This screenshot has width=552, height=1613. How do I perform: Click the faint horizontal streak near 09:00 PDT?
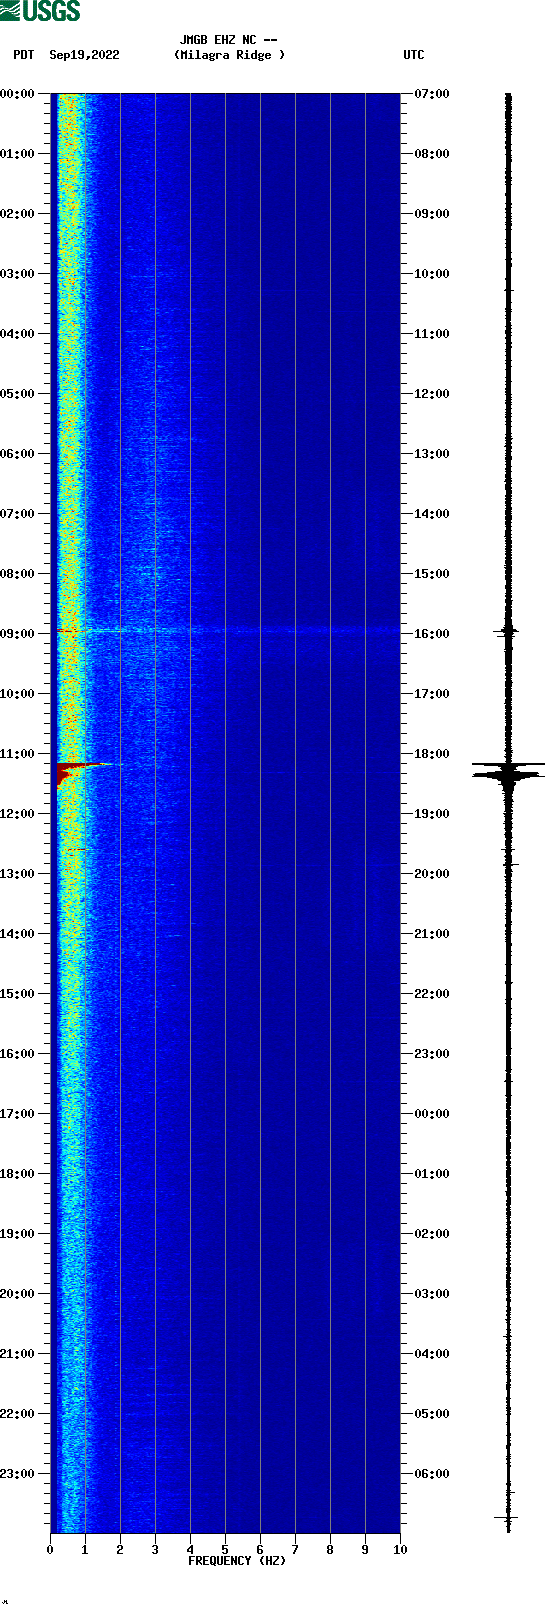240,630
